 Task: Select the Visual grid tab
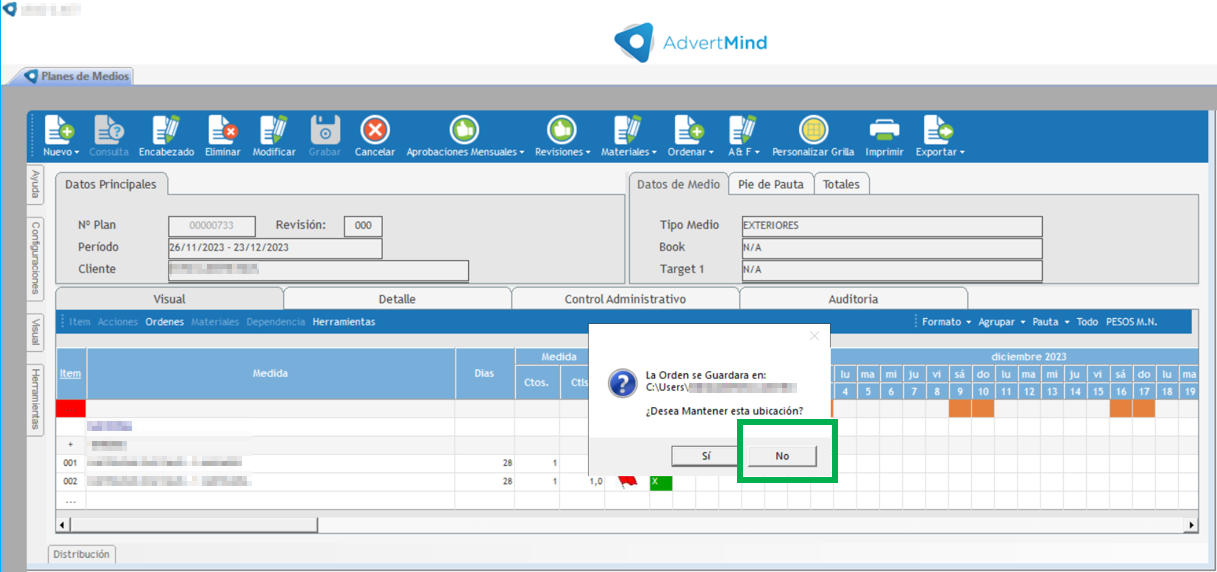169,299
